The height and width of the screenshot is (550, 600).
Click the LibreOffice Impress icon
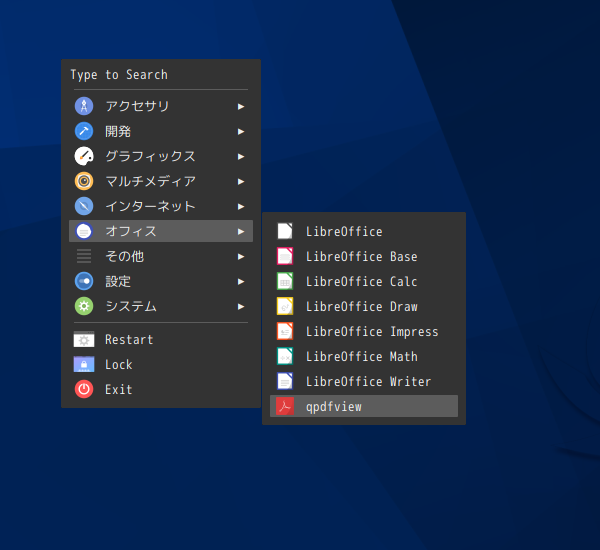pyautogui.click(x=285, y=331)
